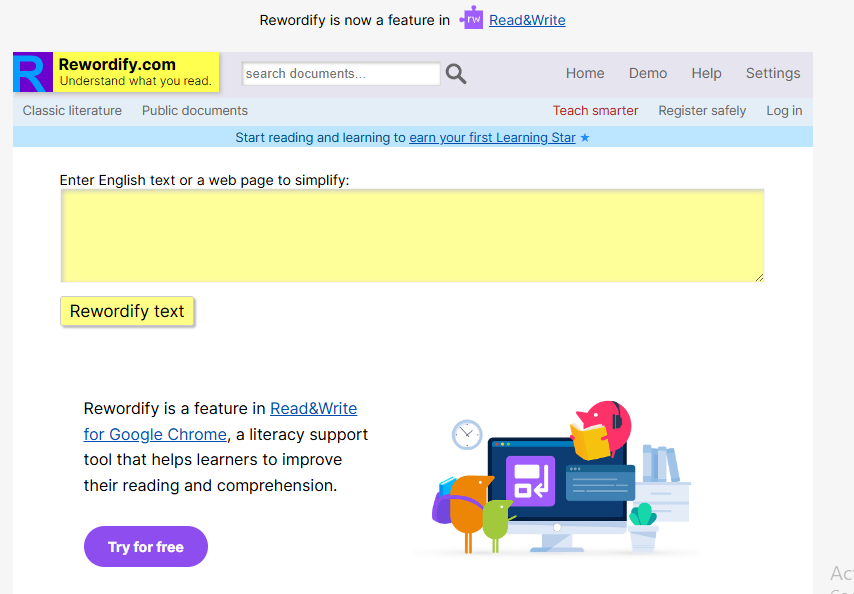Click Register safely
Viewport: 854px width, 594px height.
(x=702, y=111)
